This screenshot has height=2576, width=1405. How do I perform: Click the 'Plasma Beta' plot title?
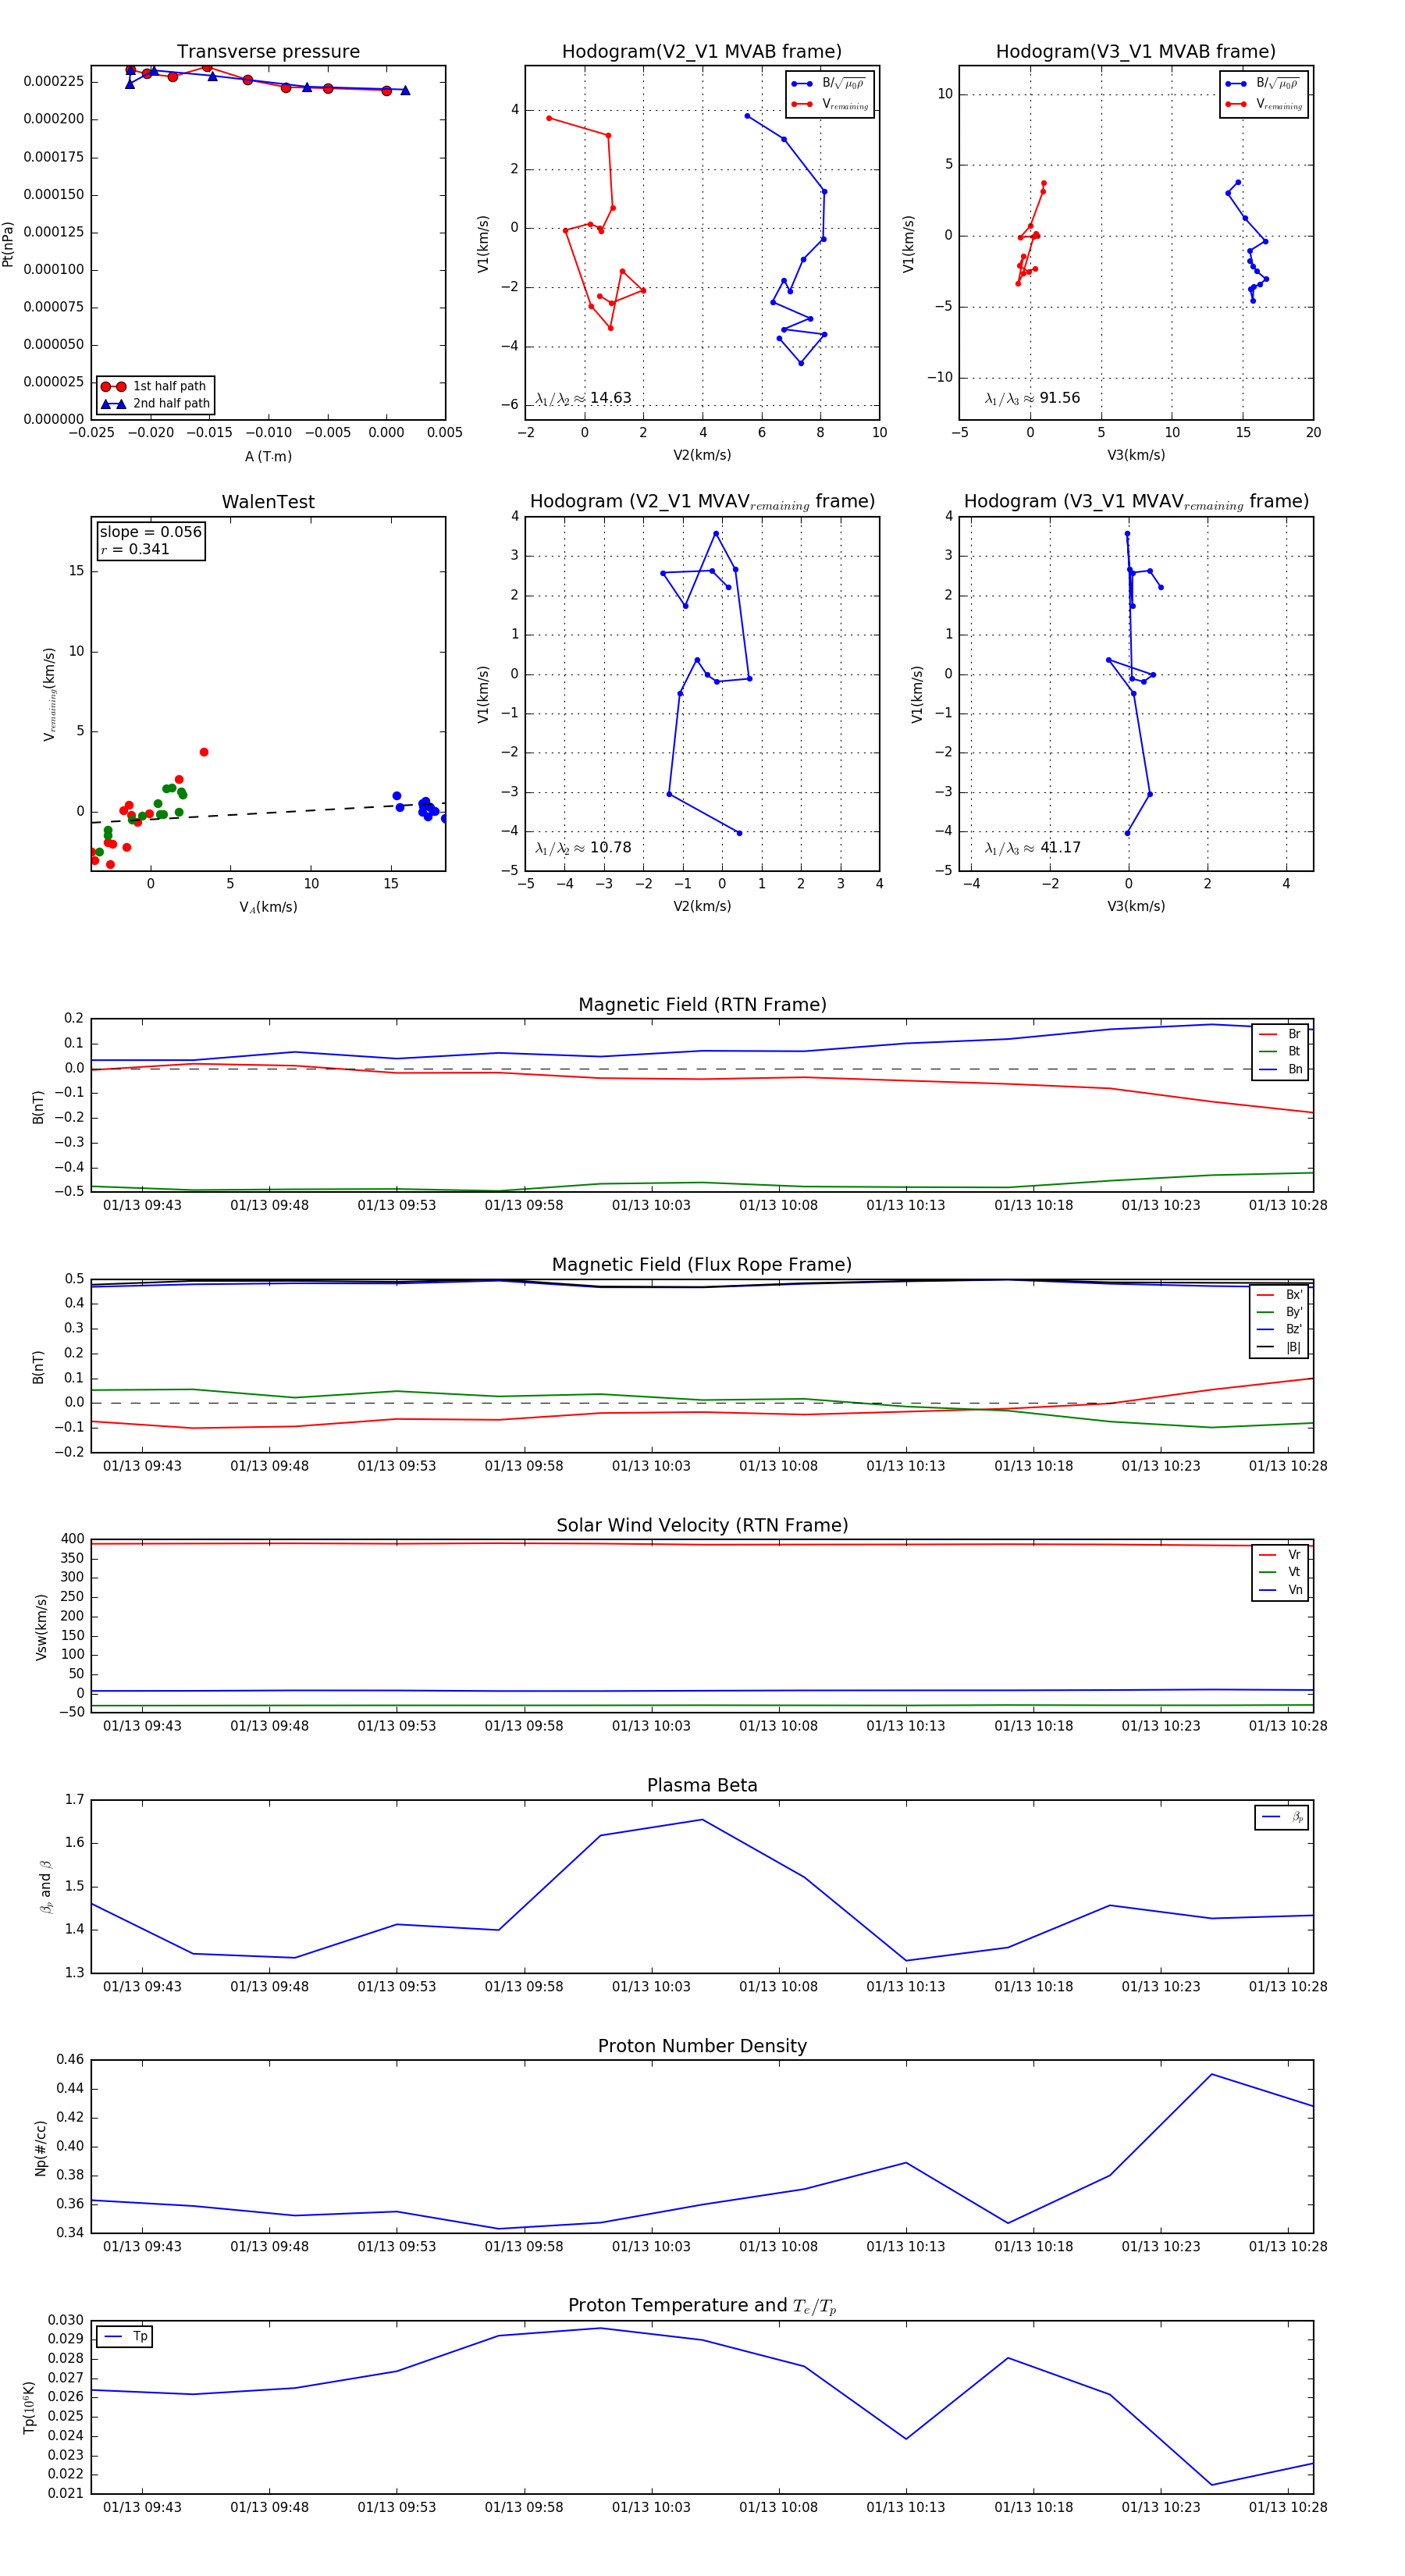(x=702, y=1785)
